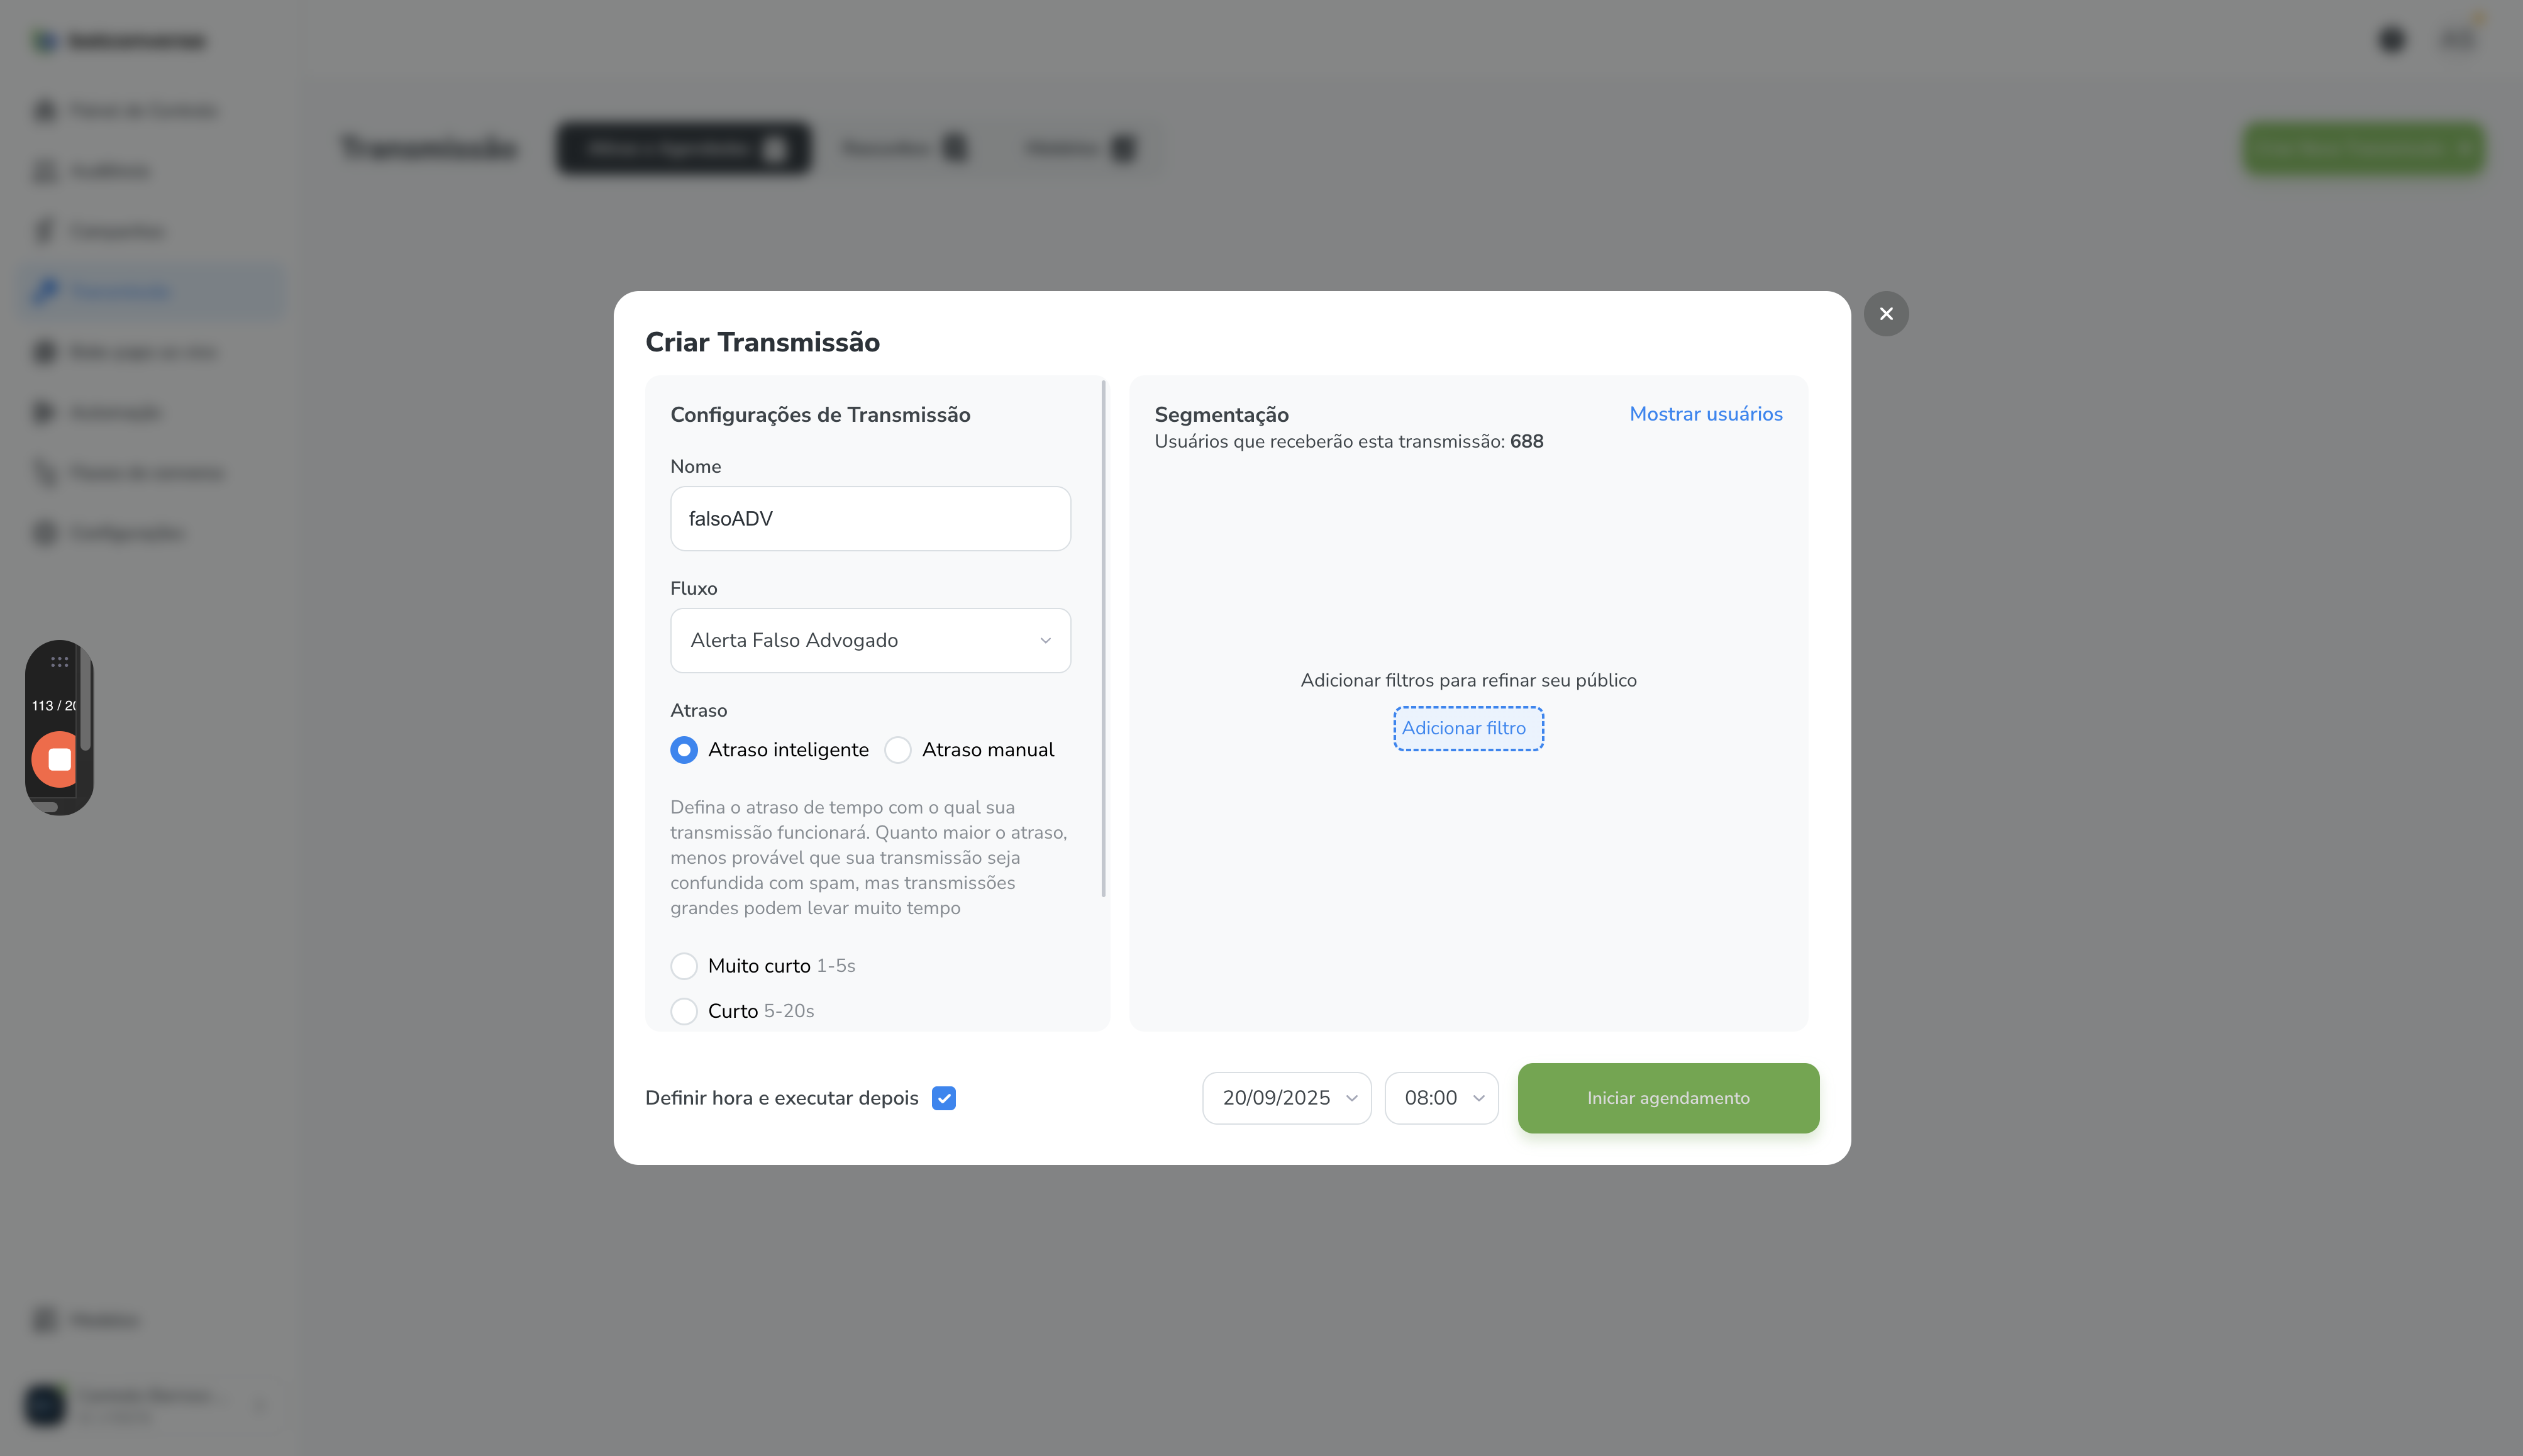Uncheck Definir hora e executar depois
This screenshot has height=1456, width=2523.
pos(943,1098)
